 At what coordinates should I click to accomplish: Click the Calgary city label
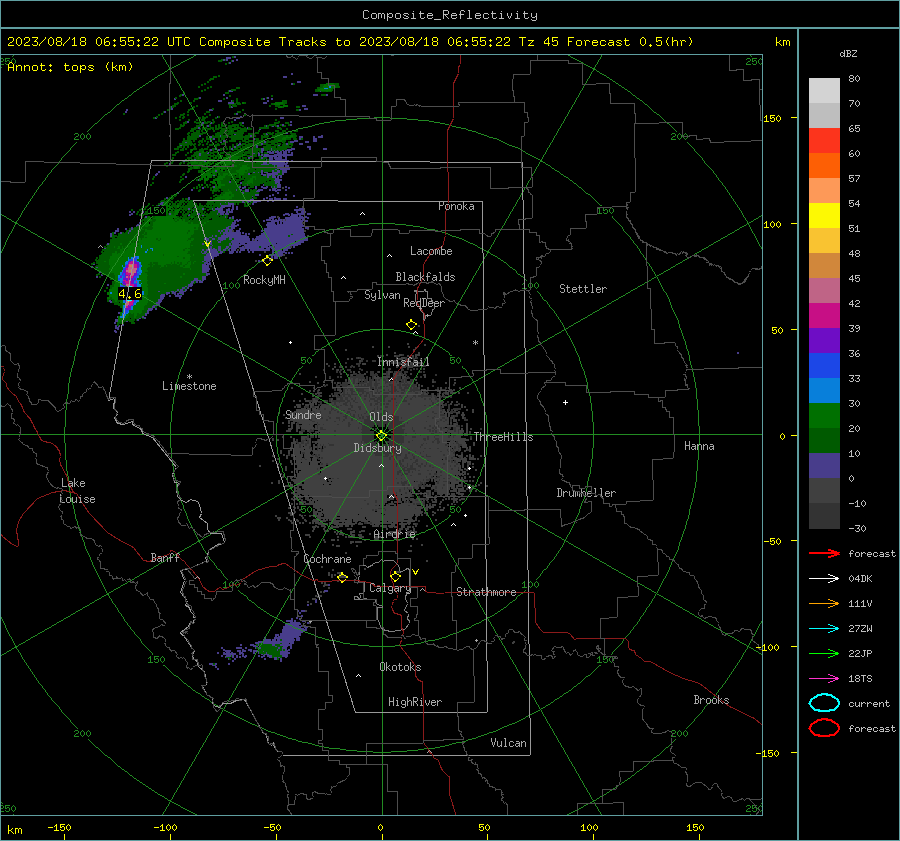[x=390, y=588]
